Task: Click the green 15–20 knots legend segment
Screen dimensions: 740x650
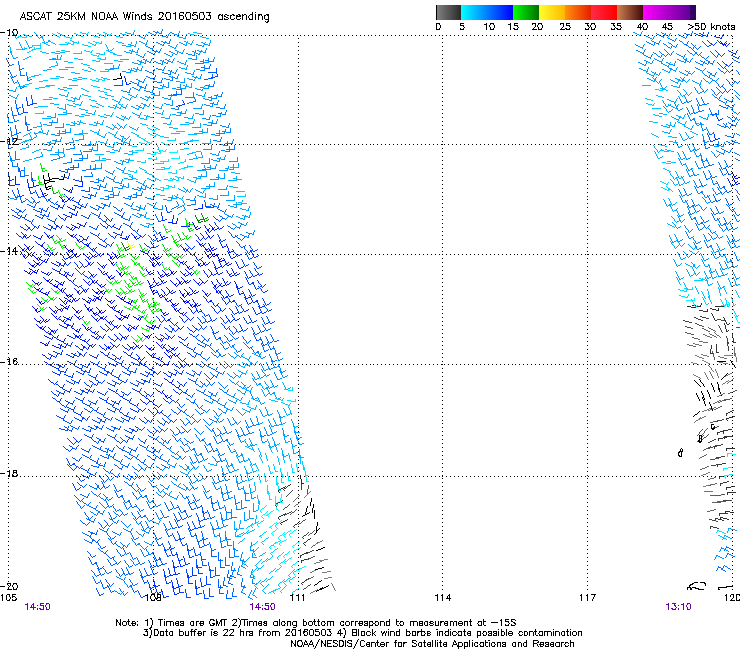Action: 526,12
